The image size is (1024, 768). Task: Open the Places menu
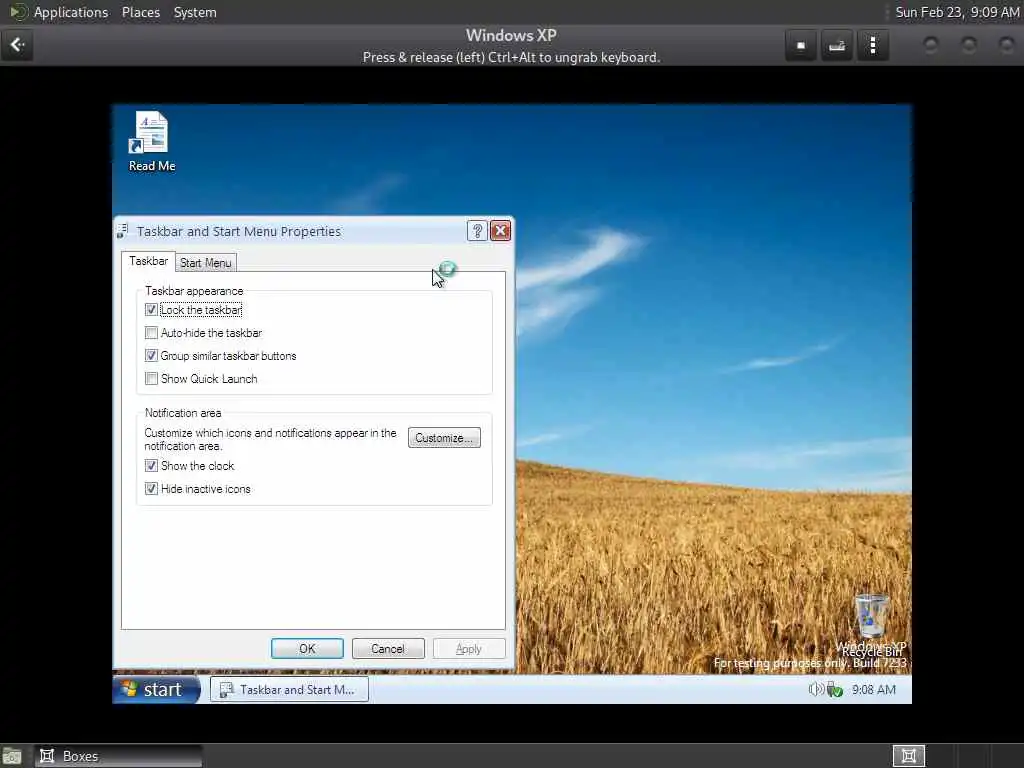click(140, 12)
